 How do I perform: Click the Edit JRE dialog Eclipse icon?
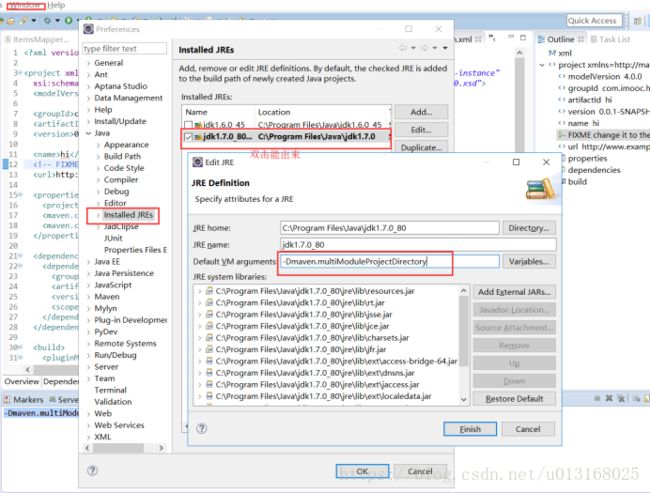pyautogui.click(x=198, y=162)
